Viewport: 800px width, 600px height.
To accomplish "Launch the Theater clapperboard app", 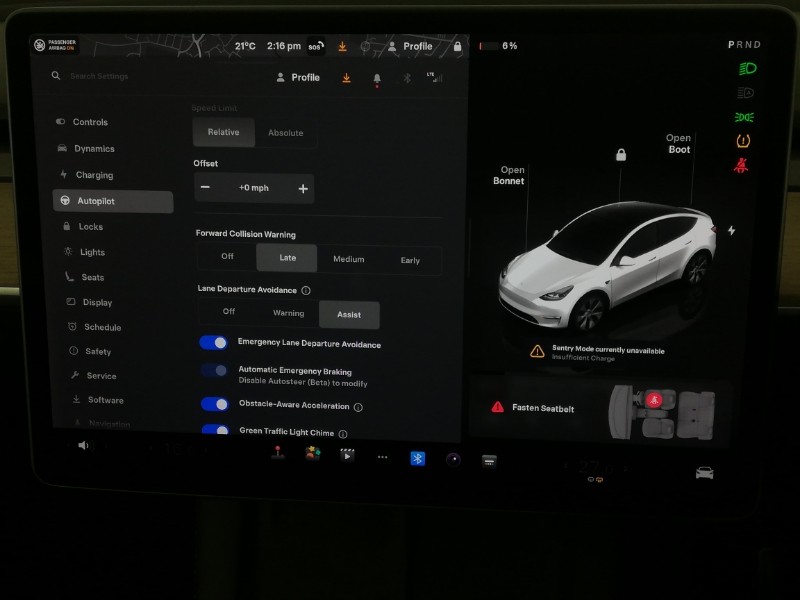I will pos(347,455).
